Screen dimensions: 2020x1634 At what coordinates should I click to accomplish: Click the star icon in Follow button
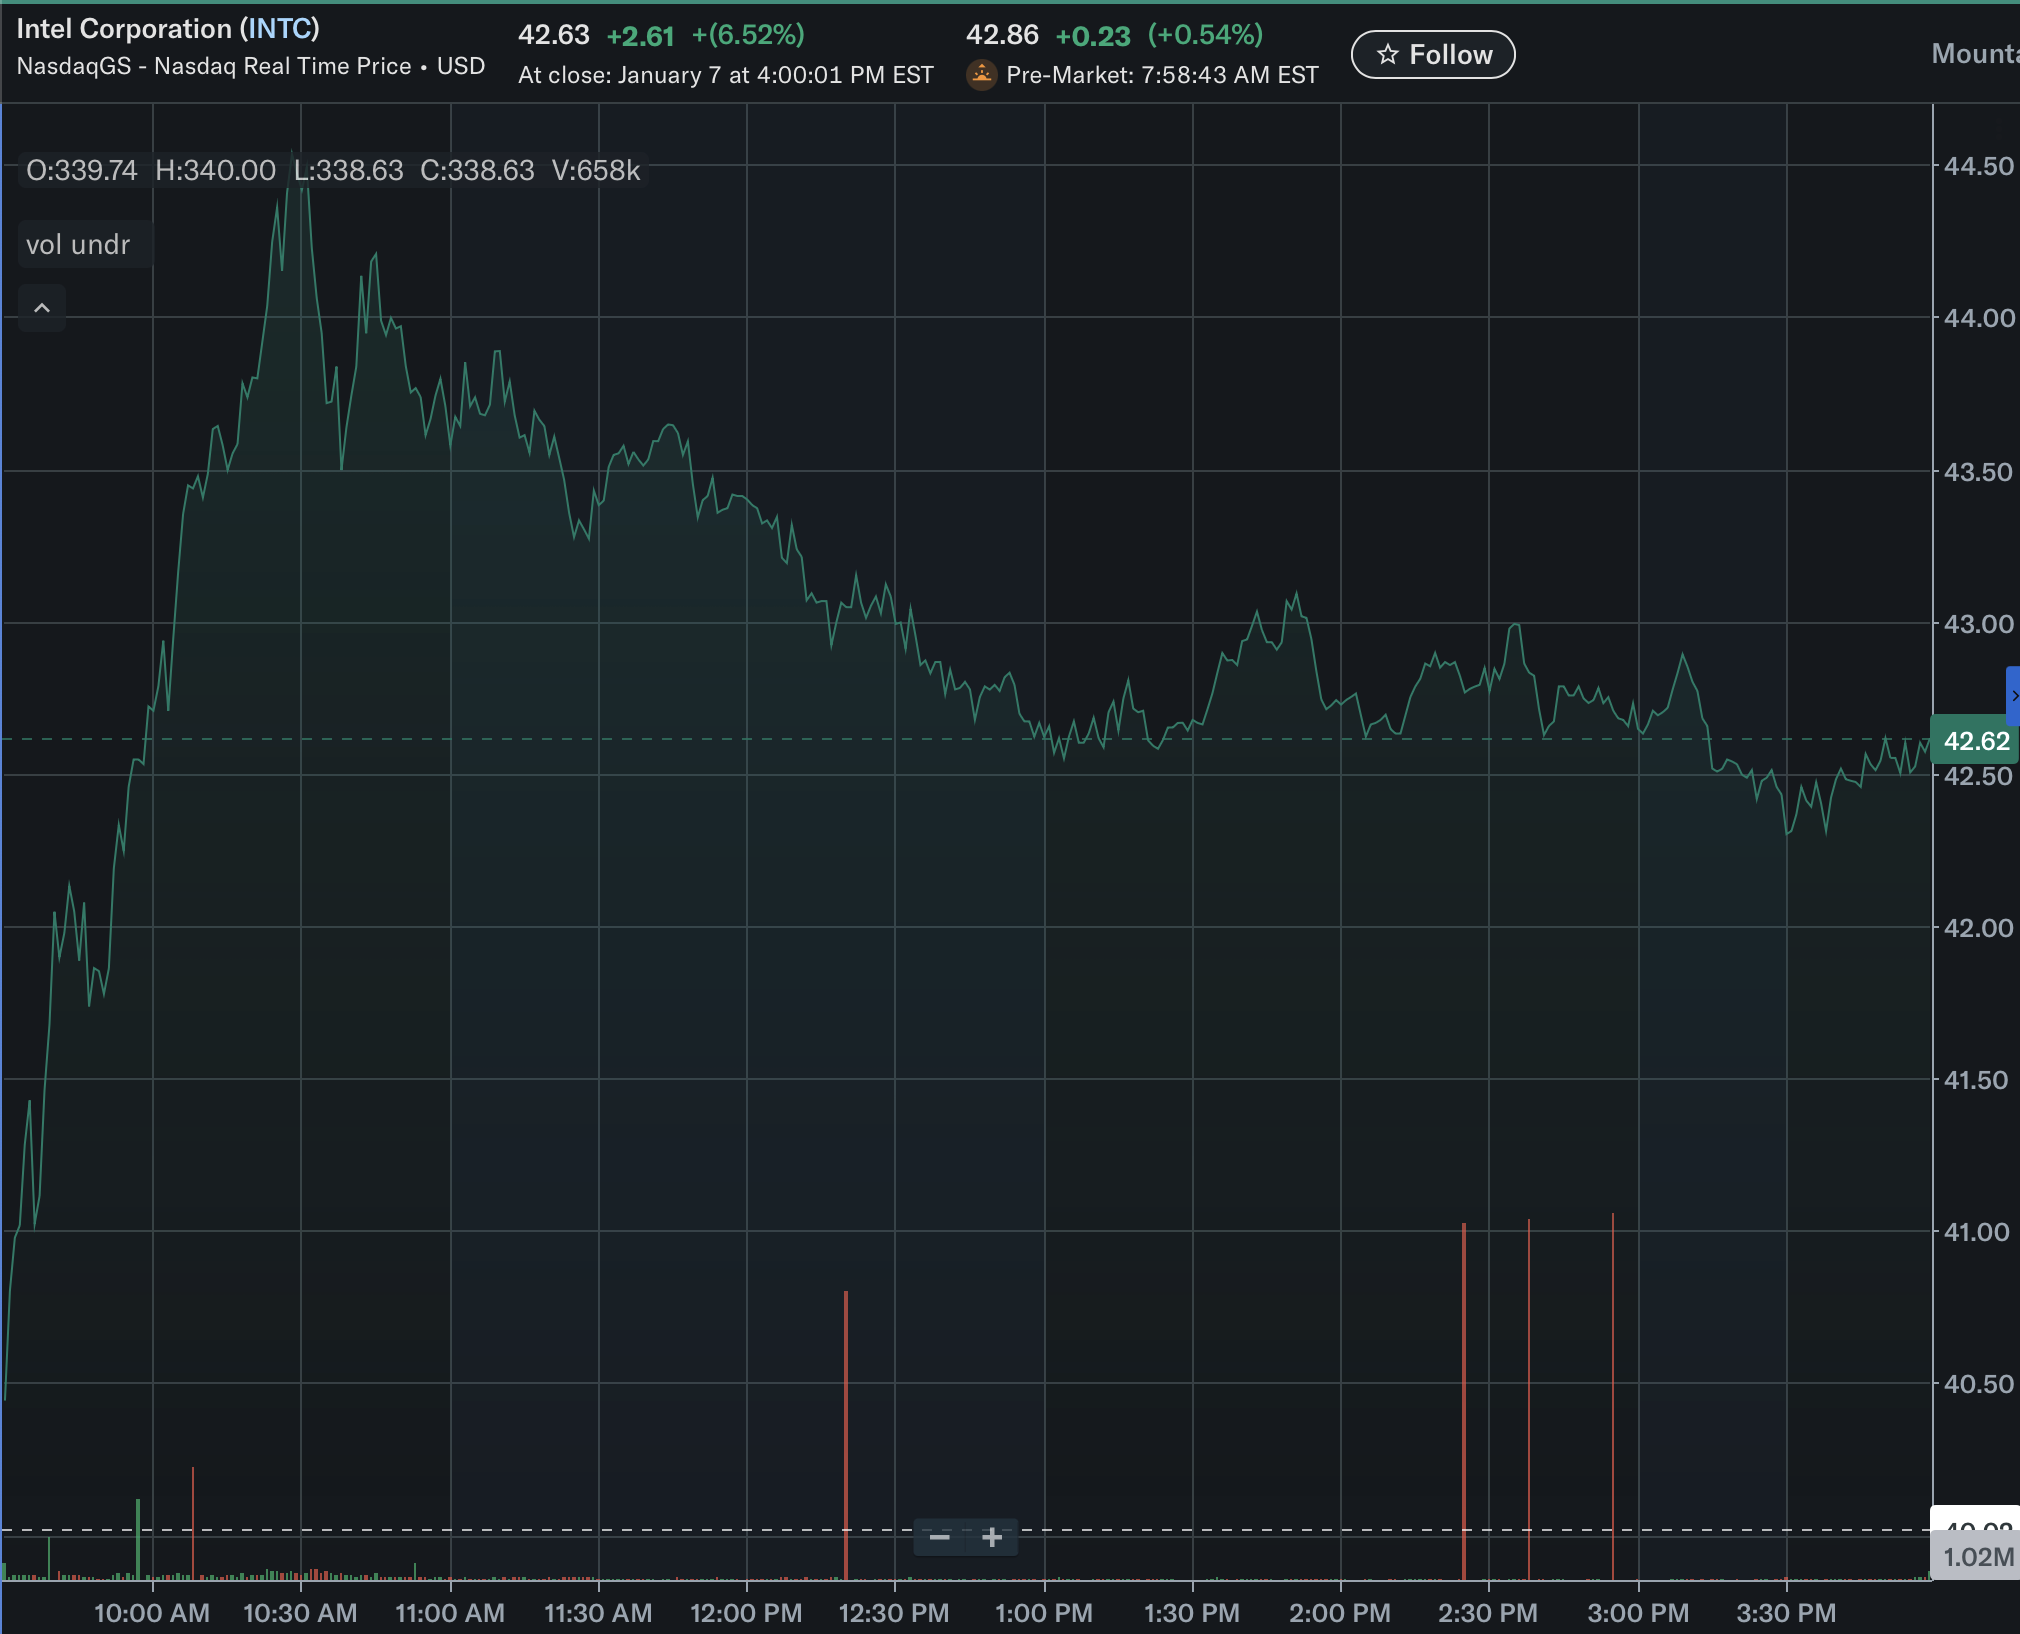pos(1387,55)
